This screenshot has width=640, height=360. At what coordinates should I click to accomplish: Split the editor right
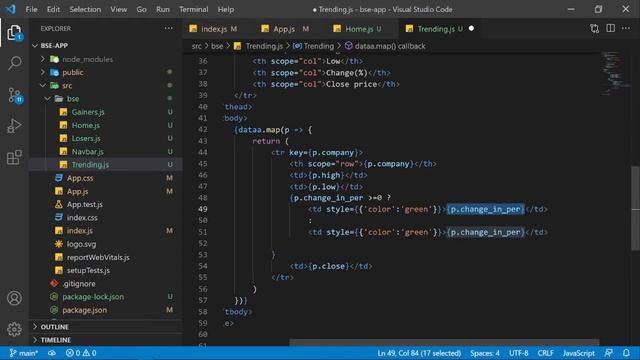point(611,28)
